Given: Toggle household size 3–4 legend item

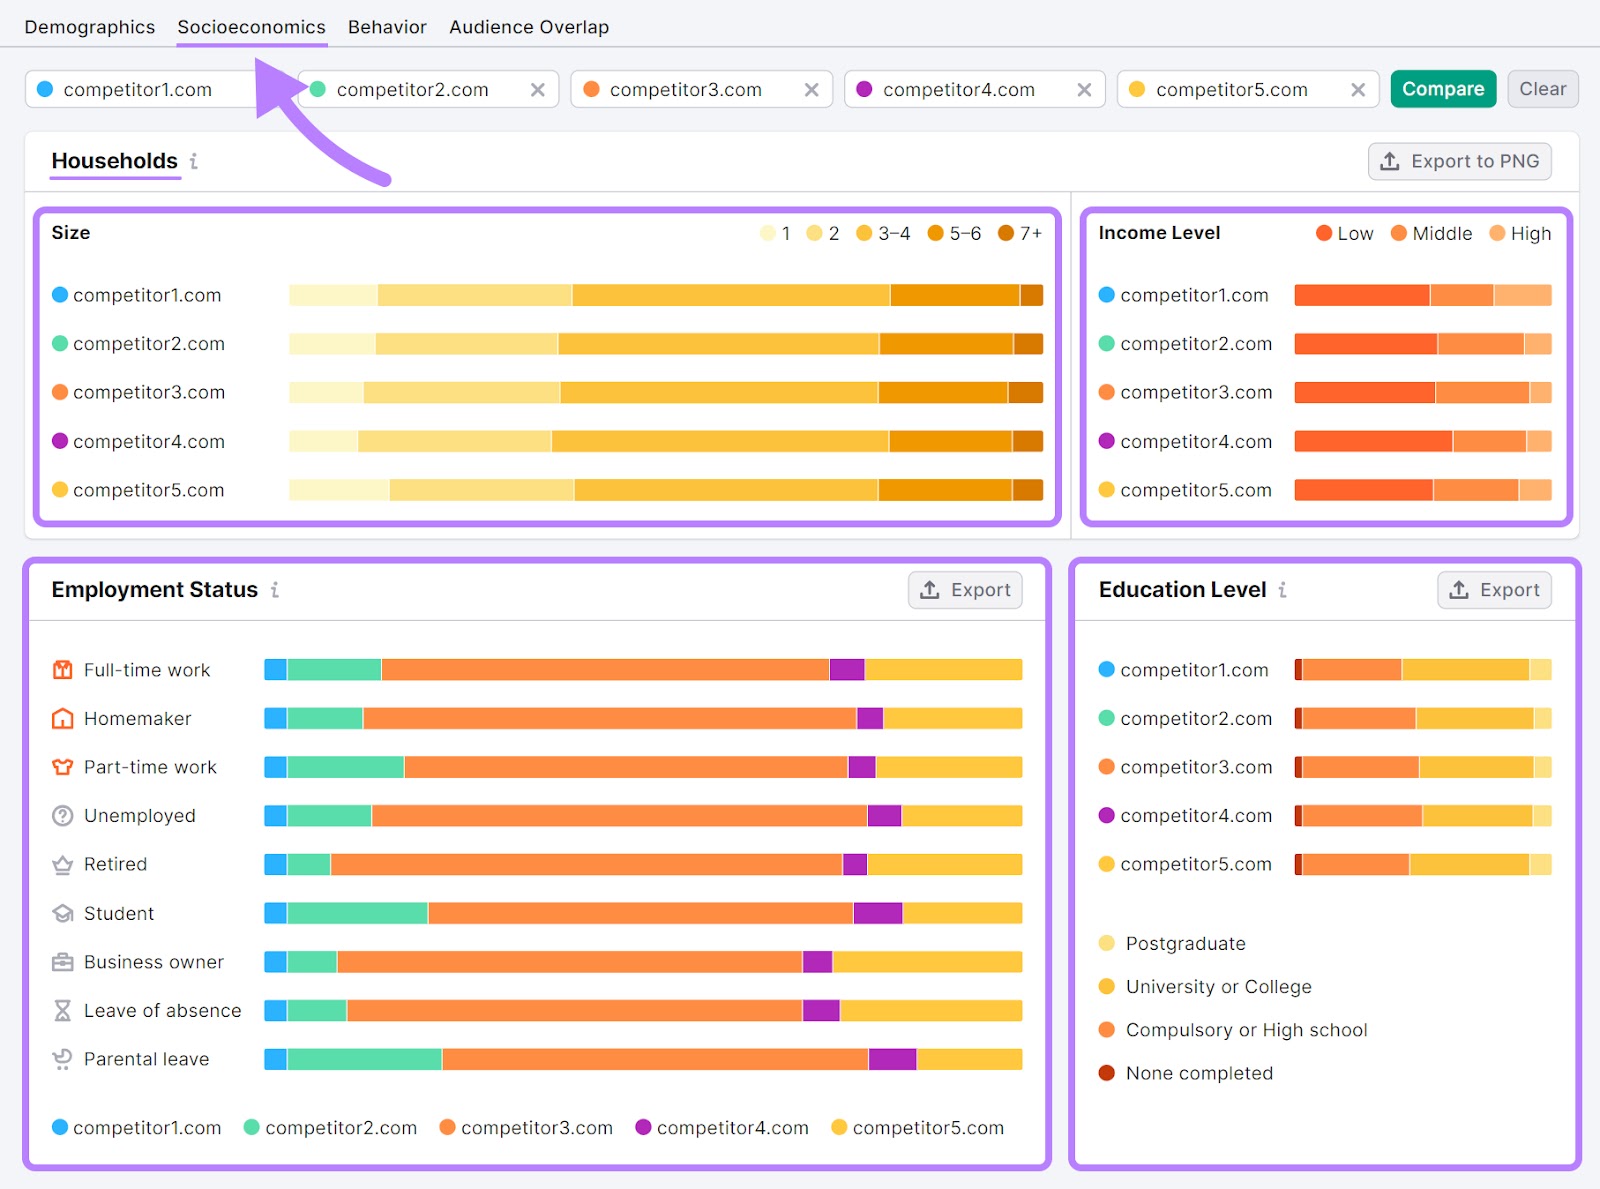Looking at the screenshot, I should pyautogui.click(x=883, y=233).
